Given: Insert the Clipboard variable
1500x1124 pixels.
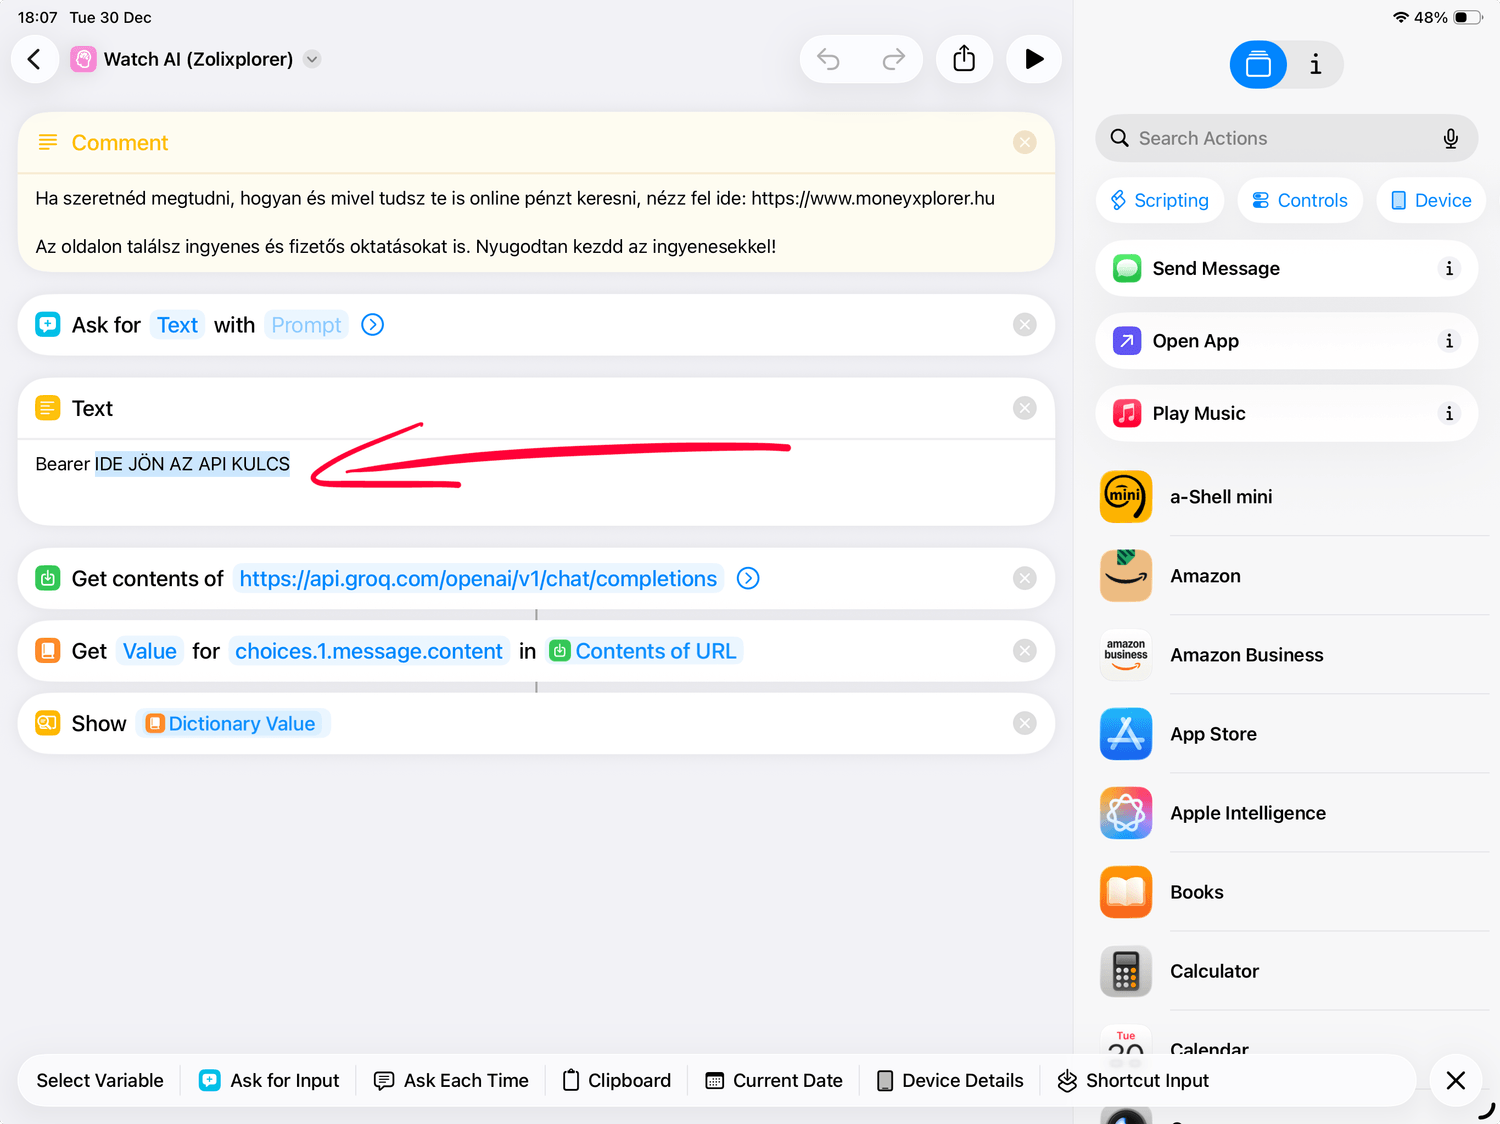Looking at the screenshot, I should pyautogui.click(x=616, y=1080).
